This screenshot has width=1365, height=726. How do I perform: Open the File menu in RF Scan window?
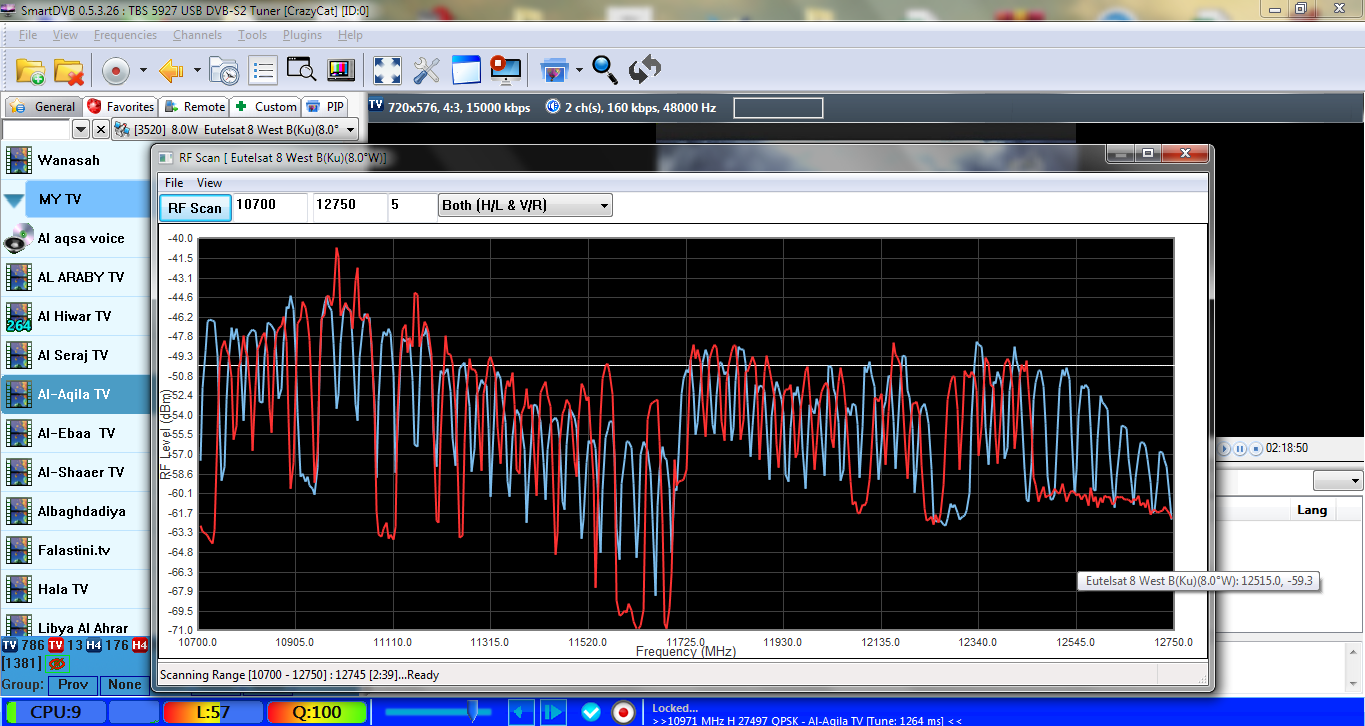[174, 183]
